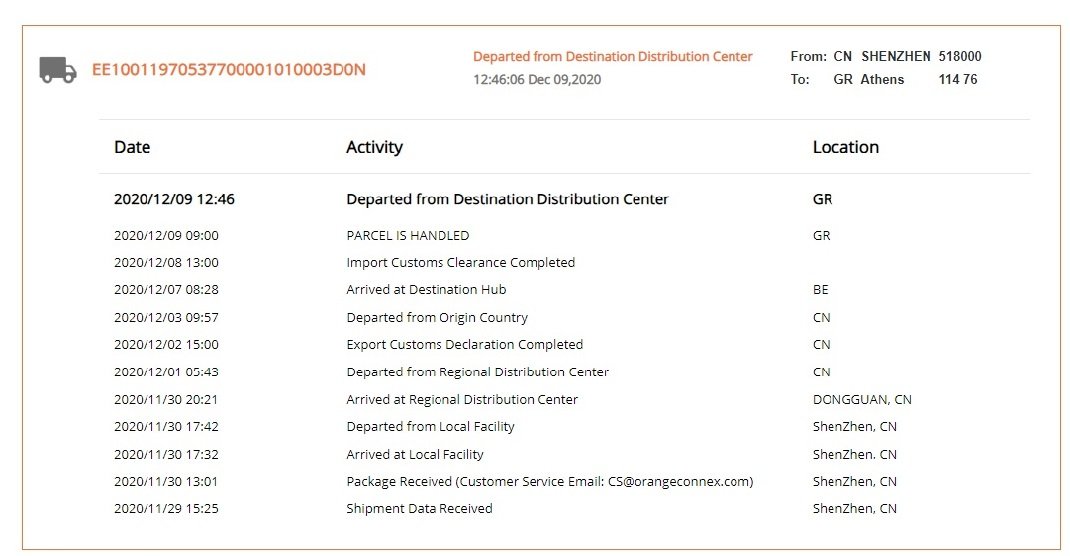Click the Package Received customer service email entry
This screenshot has width=1070, height=556.
coord(549,482)
